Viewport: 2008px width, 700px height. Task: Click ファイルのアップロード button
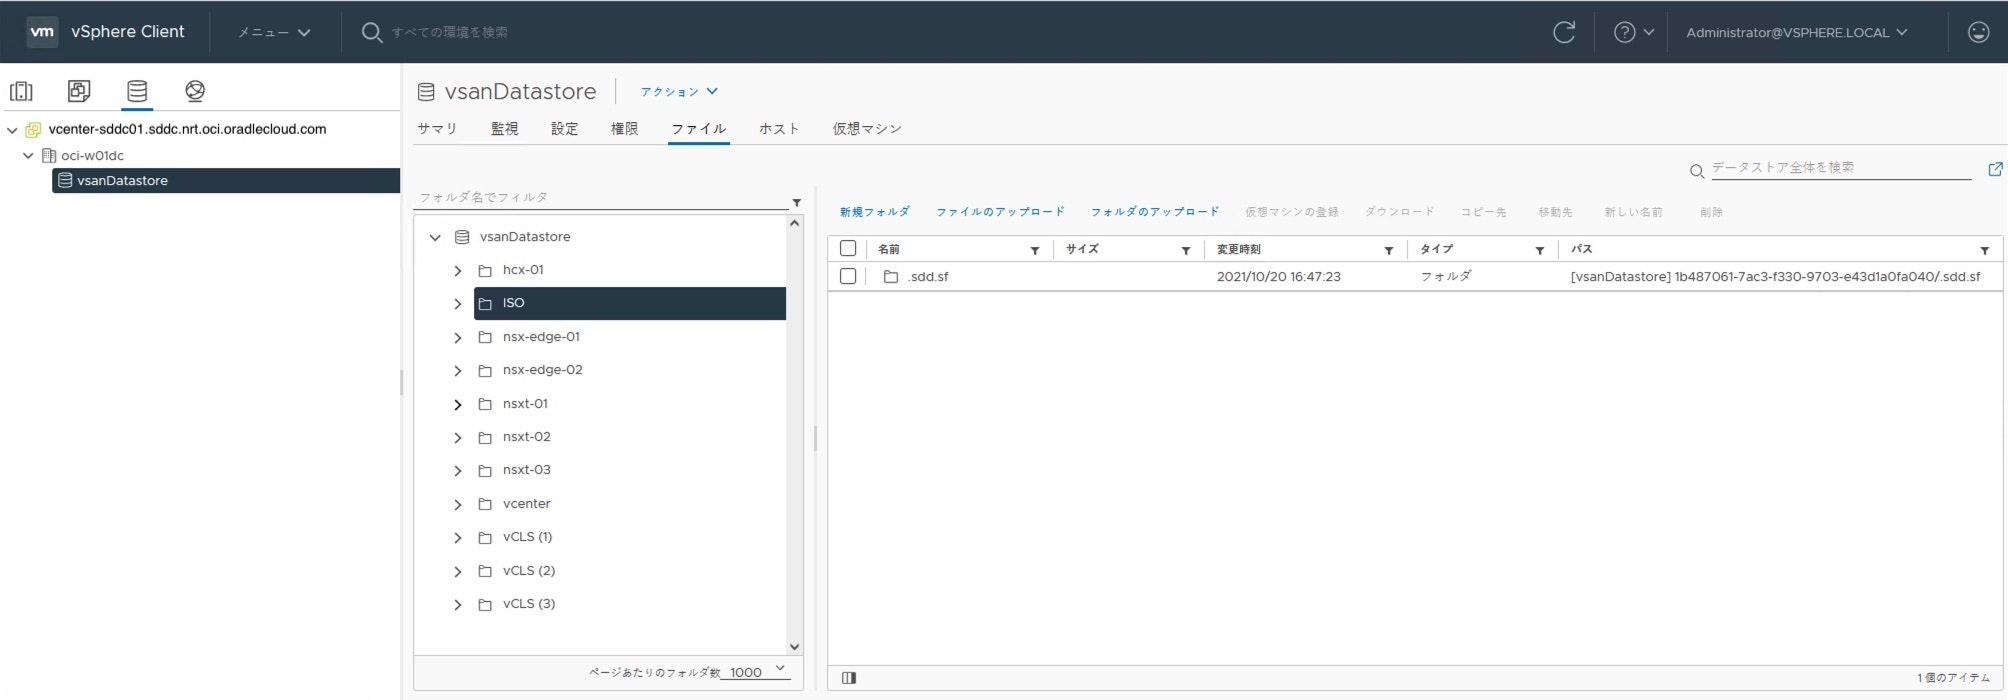pos(1000,212)
